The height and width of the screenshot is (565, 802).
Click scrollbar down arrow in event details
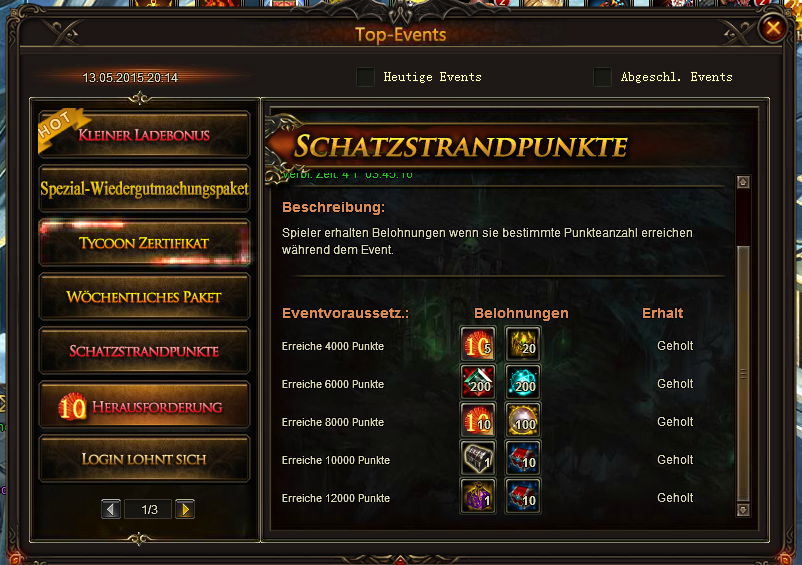point(743,509)
